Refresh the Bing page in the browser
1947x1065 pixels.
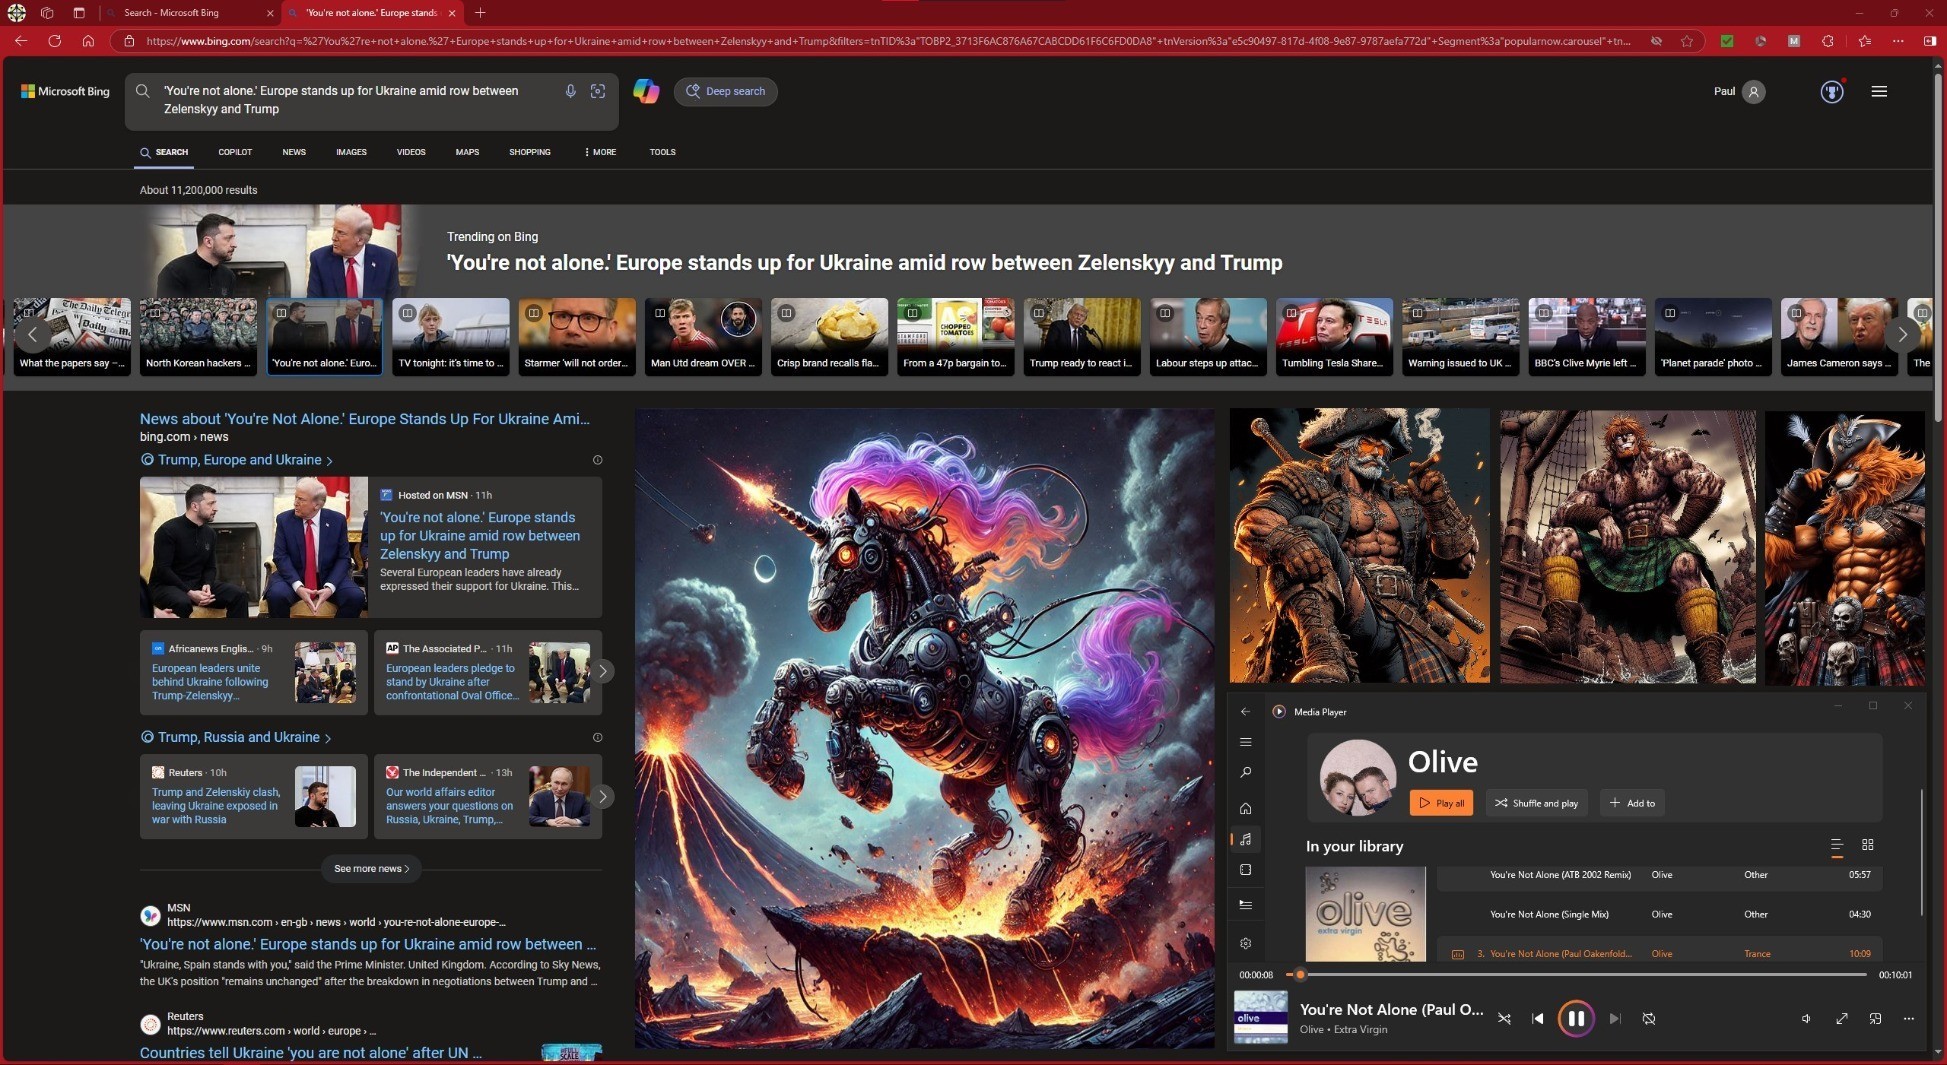(x=55, y=41)
